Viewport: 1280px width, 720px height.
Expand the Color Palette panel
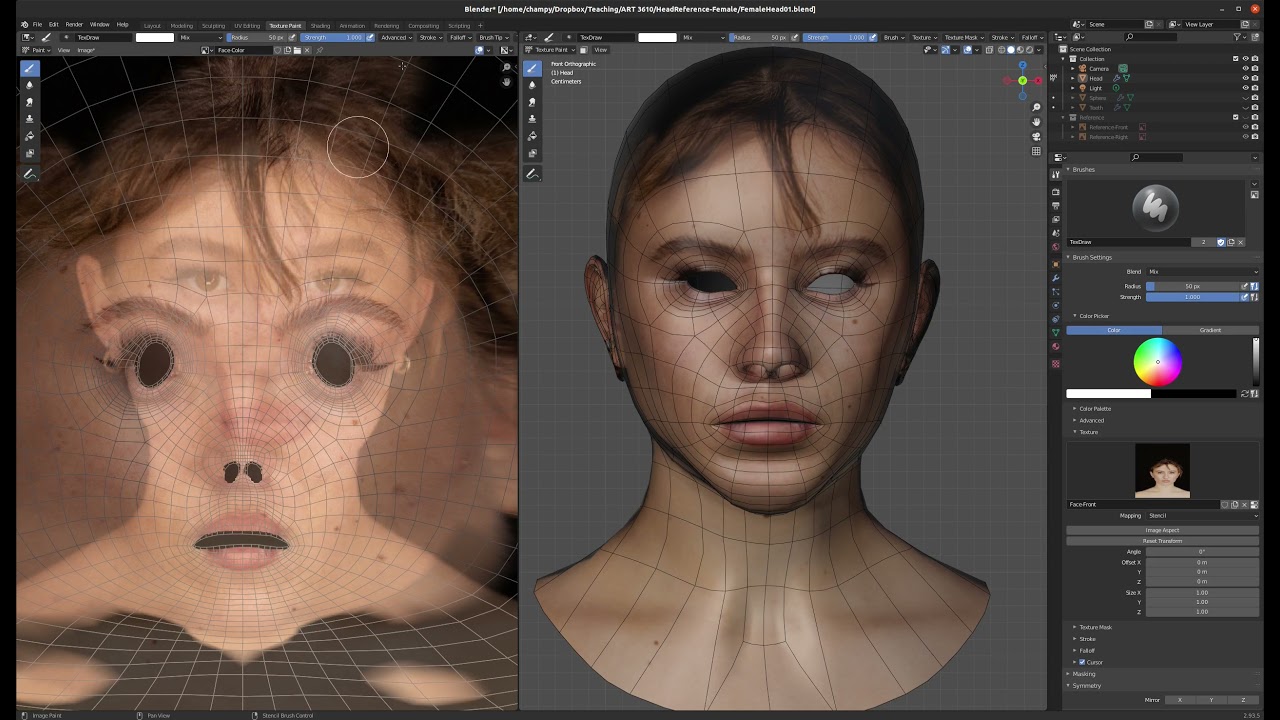1095,408
